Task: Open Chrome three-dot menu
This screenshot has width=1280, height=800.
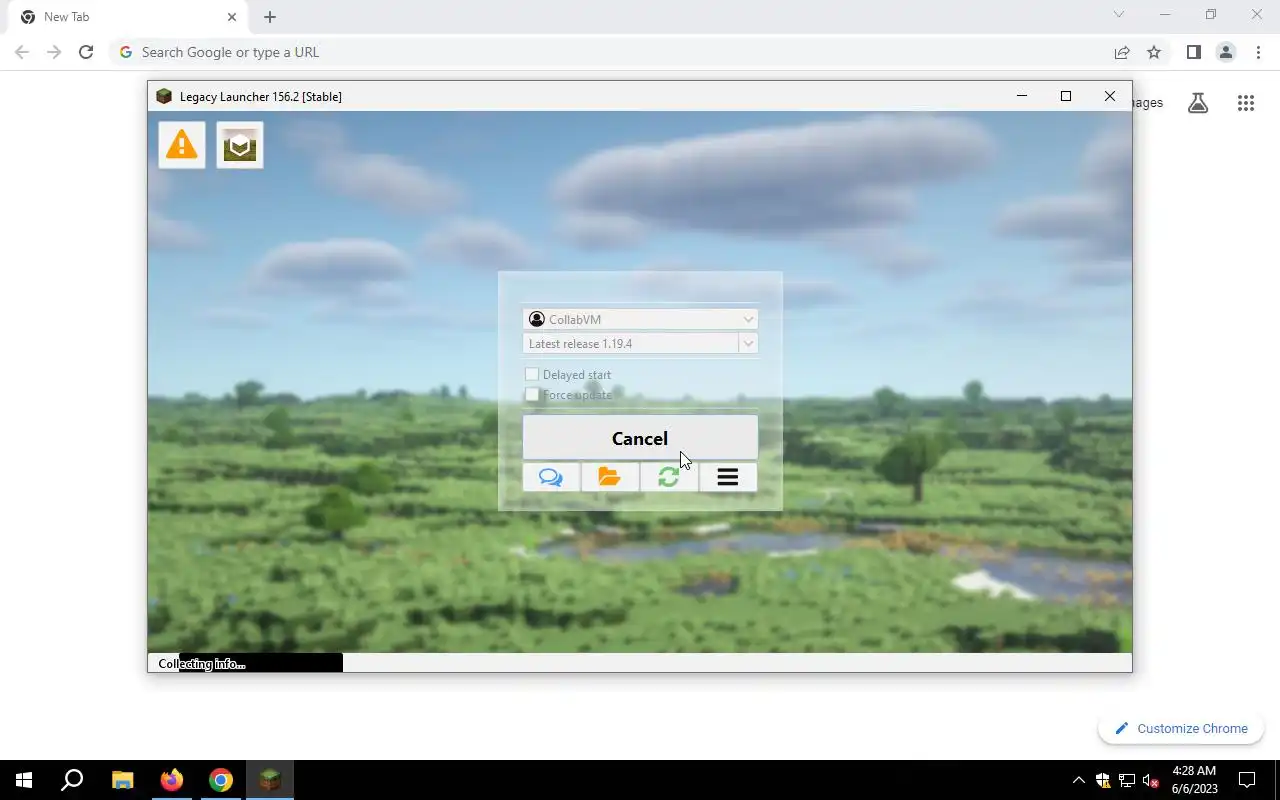Action: coord(1258,52)
